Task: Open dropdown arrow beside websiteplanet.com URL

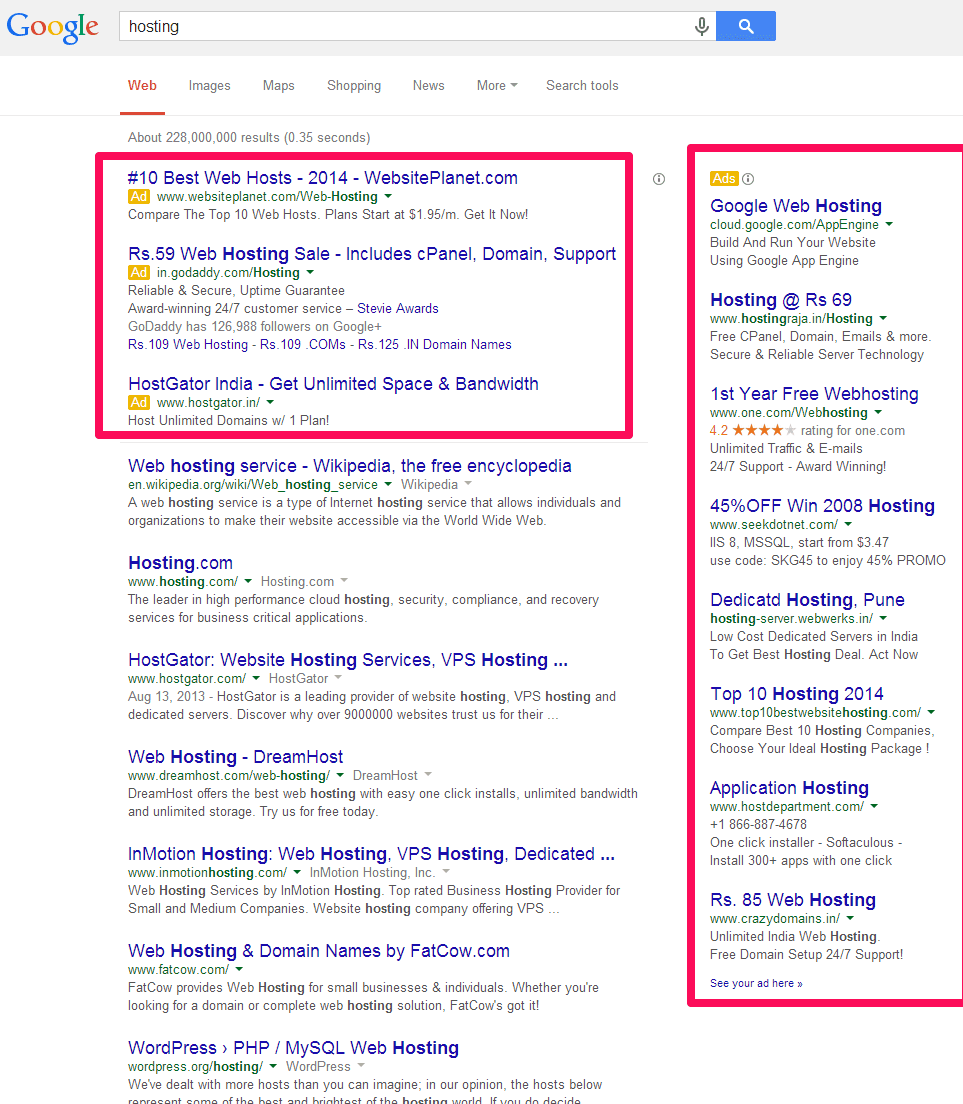Action: coord(388,196)
